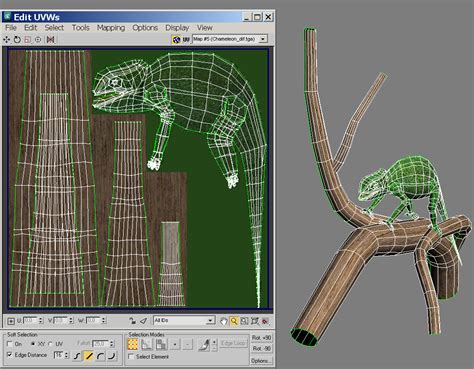Click the Options... button
Image resolution: width=474 pixels, height=369 pixels.
click(x=261, y=361)
